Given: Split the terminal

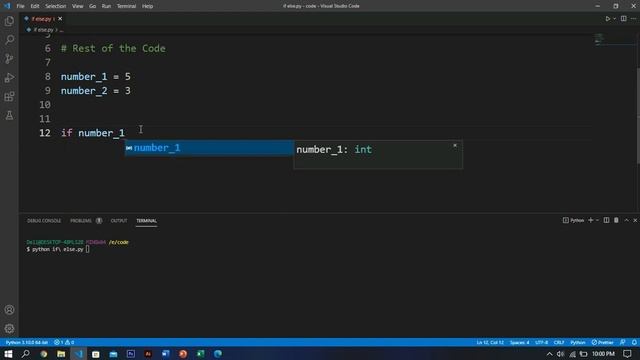Looking at the screenshot, I should click(x=607, y=220).
